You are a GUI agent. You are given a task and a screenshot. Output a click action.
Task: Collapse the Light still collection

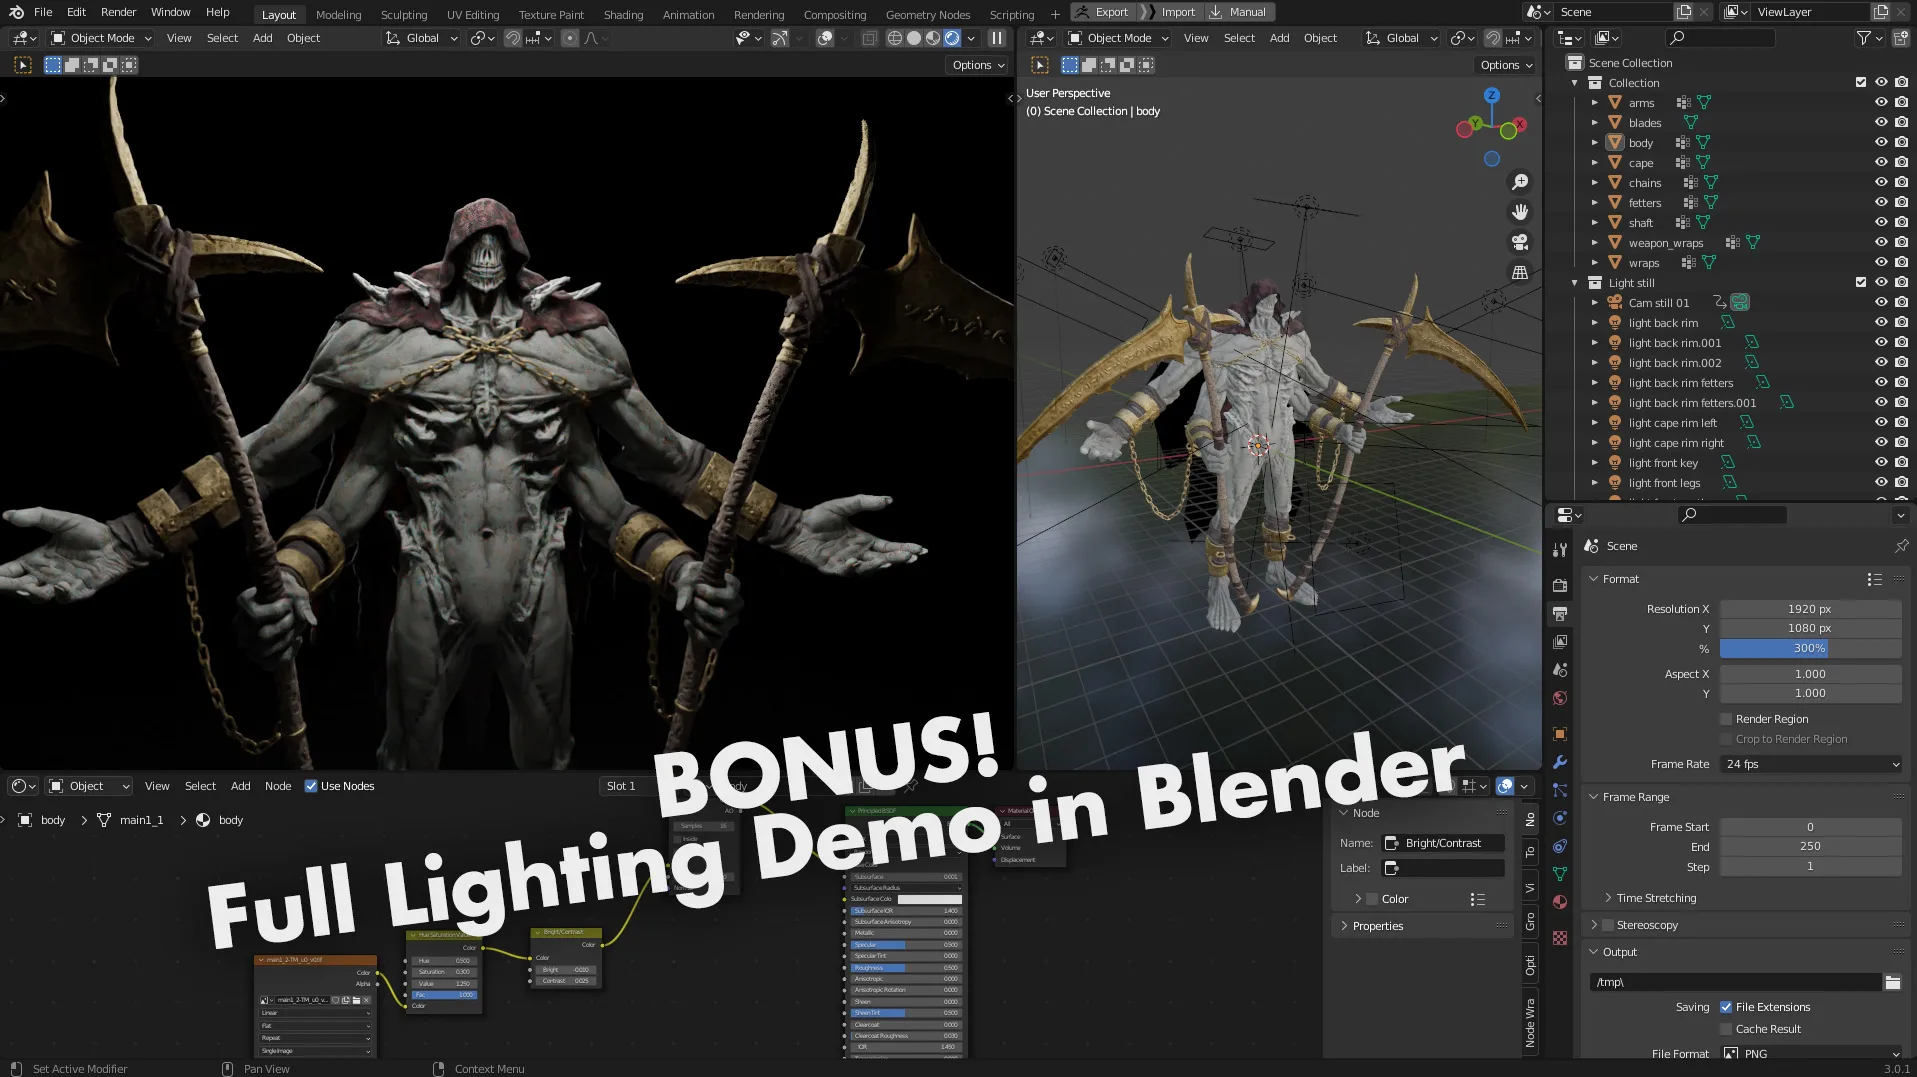[1575, 283]
